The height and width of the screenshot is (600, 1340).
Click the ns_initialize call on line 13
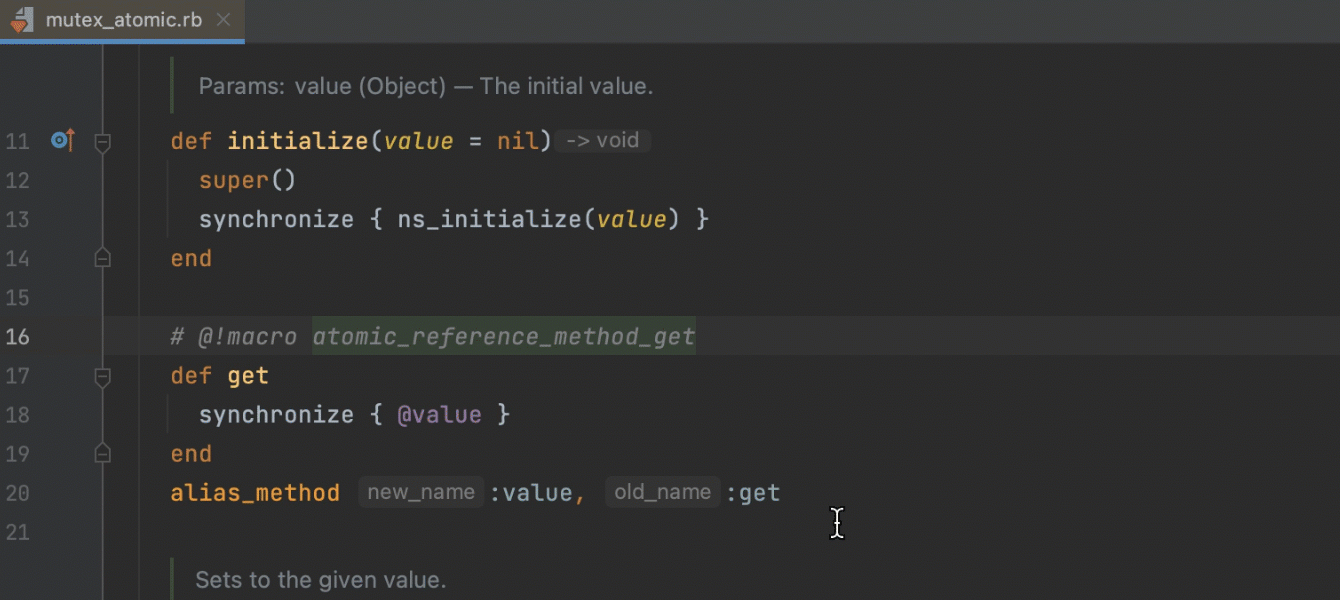[x=489, y=219]
